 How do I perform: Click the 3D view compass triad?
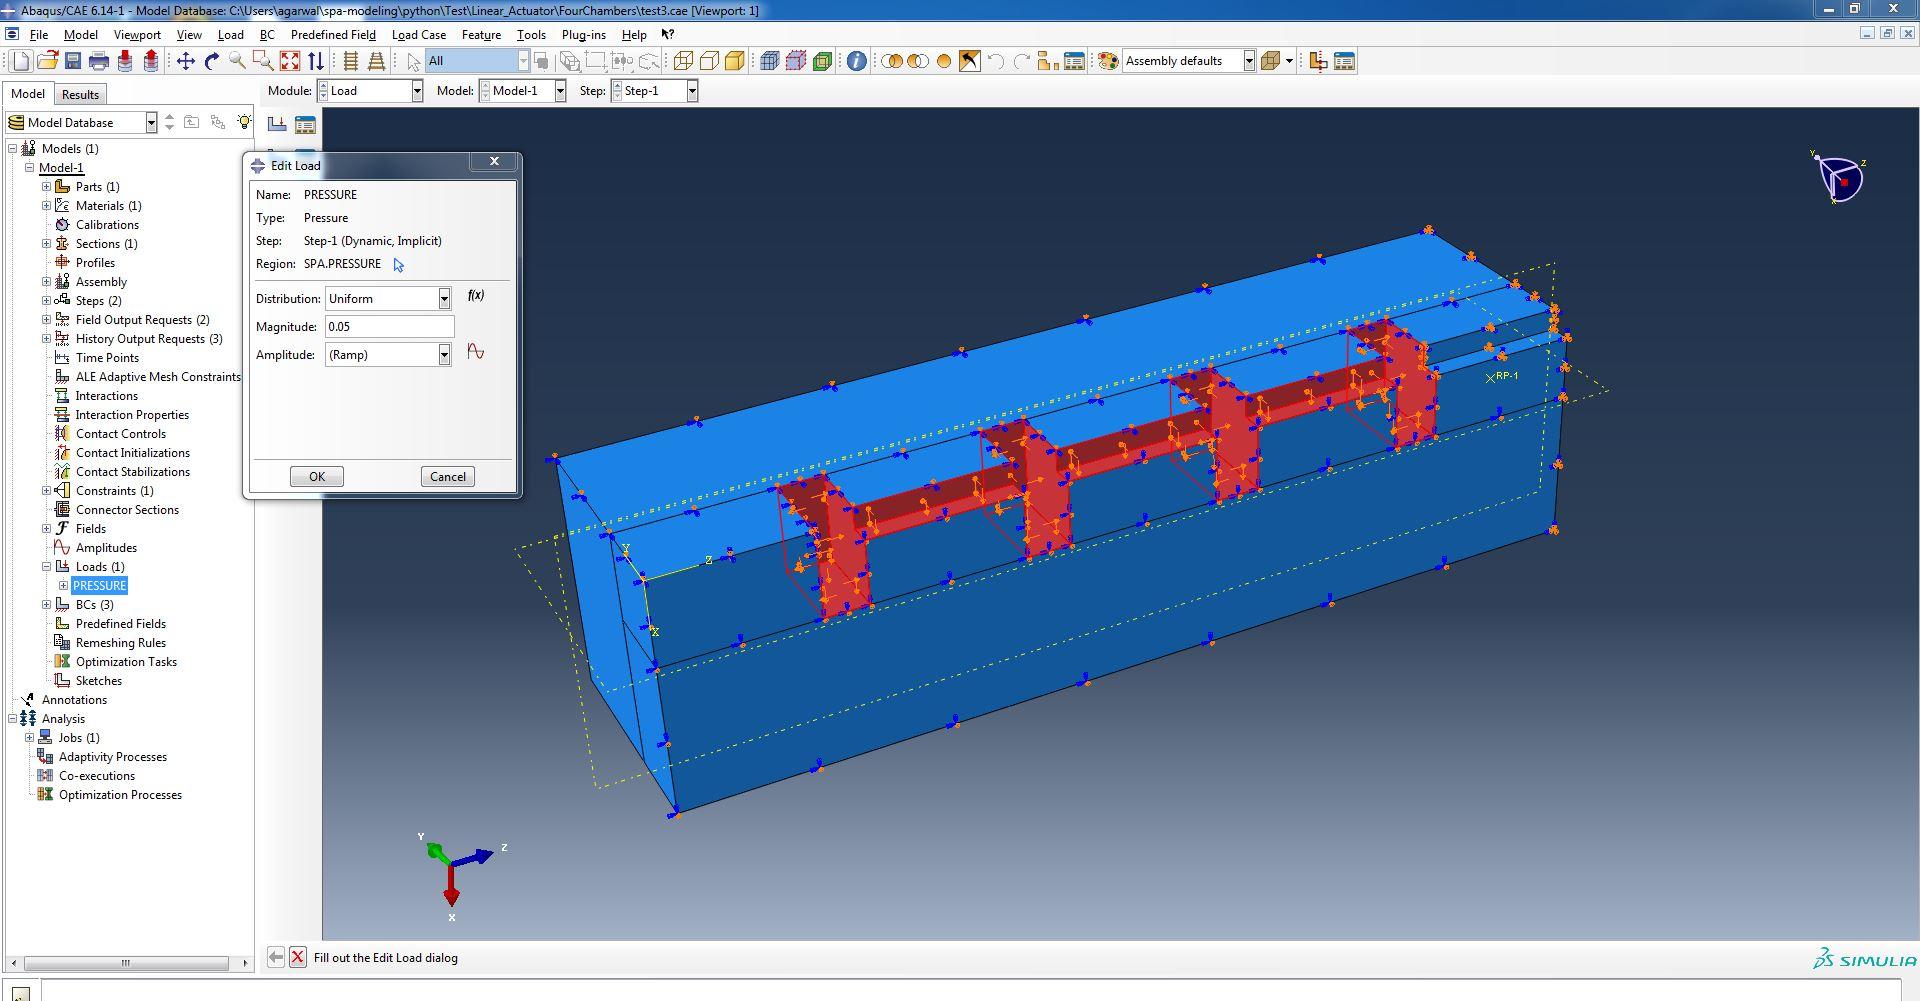pyautogui.click(x=1839, y=178)
